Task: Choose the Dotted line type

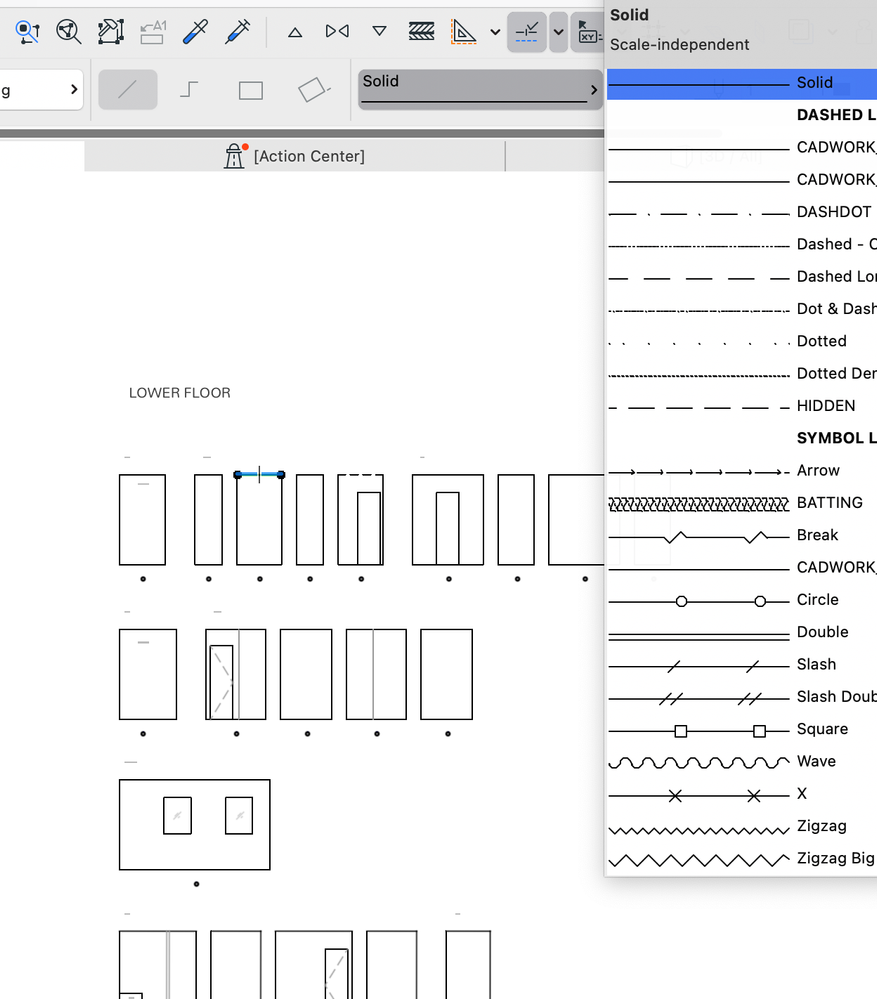Action: coord(740,341)
